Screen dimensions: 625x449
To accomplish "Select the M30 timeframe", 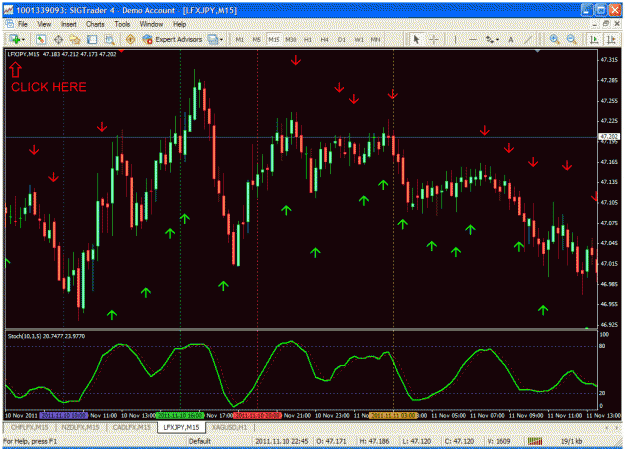I will click(x=291, y=39).
